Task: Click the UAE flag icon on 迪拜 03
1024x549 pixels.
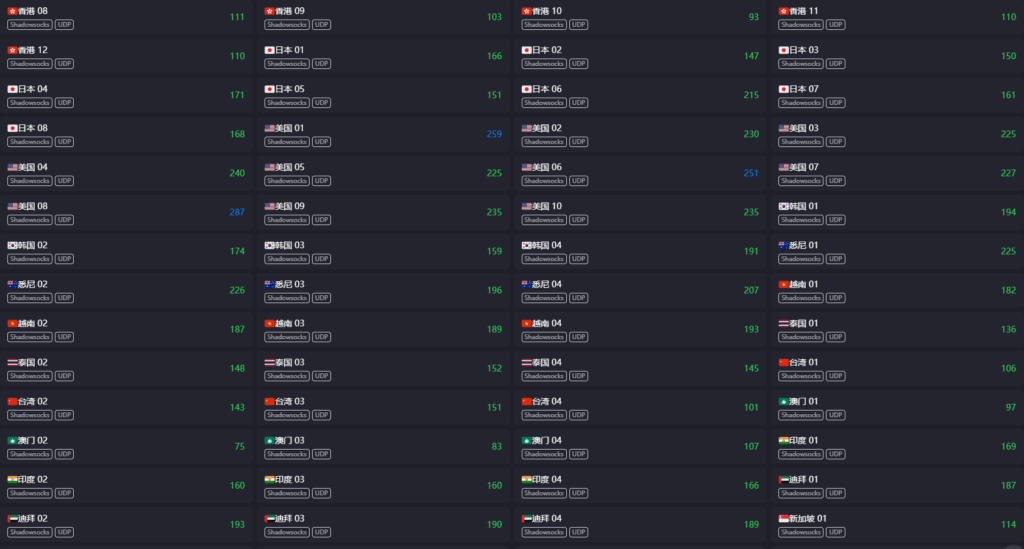Action: (x=269, y=518)
